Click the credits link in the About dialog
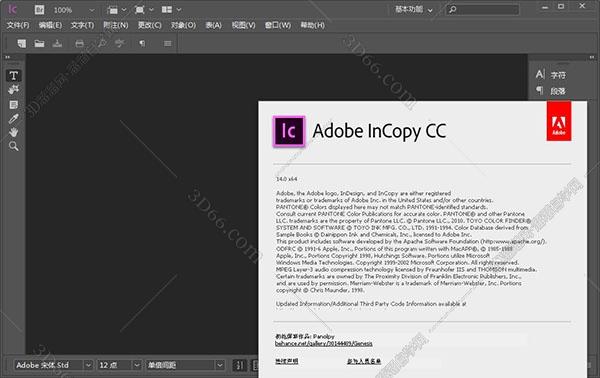This screenshot has width=600, height=378. tap(364, 361)
